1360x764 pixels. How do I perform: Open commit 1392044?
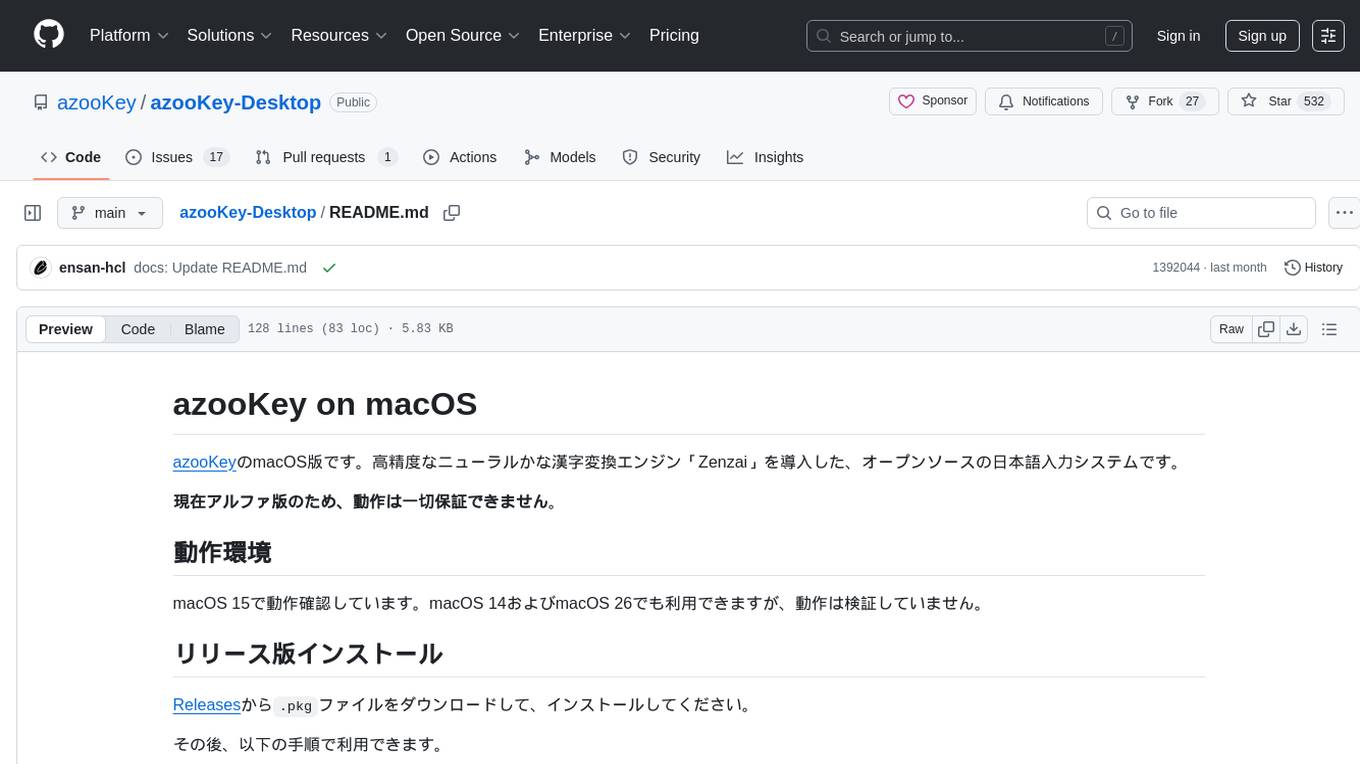coord(1176,268)
